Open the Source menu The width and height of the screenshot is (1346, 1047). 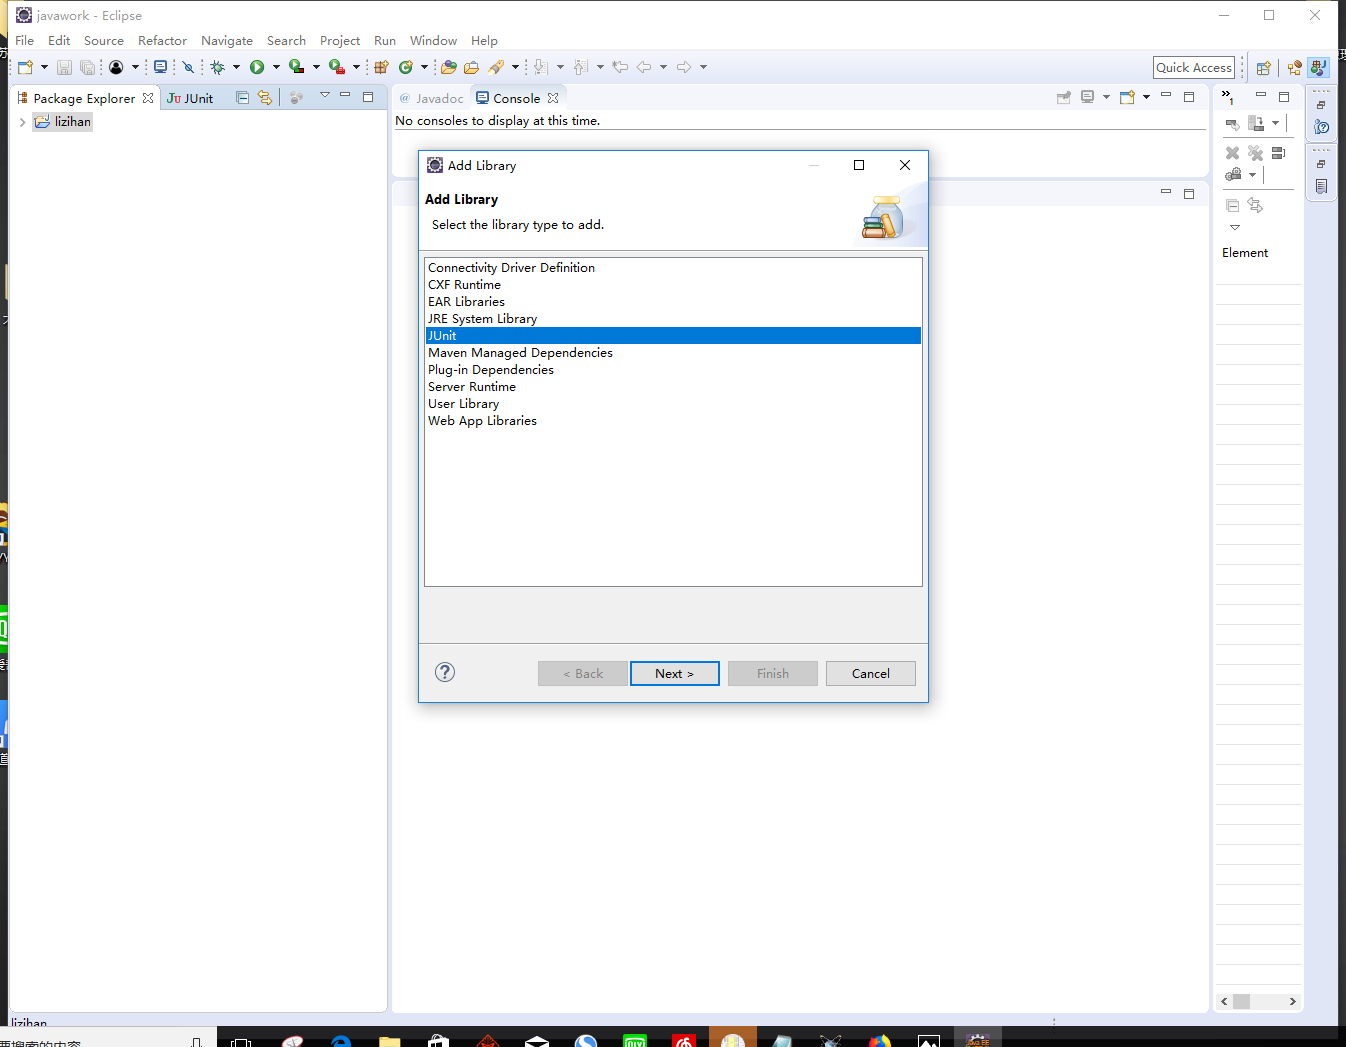[x=104, y=41]
